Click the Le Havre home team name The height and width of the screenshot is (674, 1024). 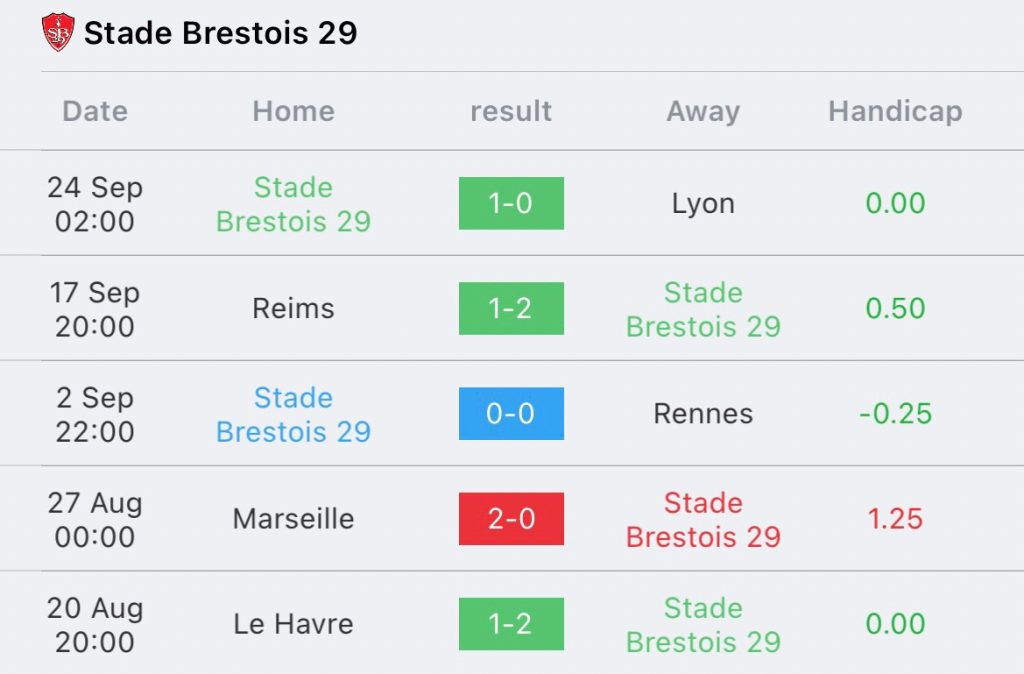[x=293, y=624]
